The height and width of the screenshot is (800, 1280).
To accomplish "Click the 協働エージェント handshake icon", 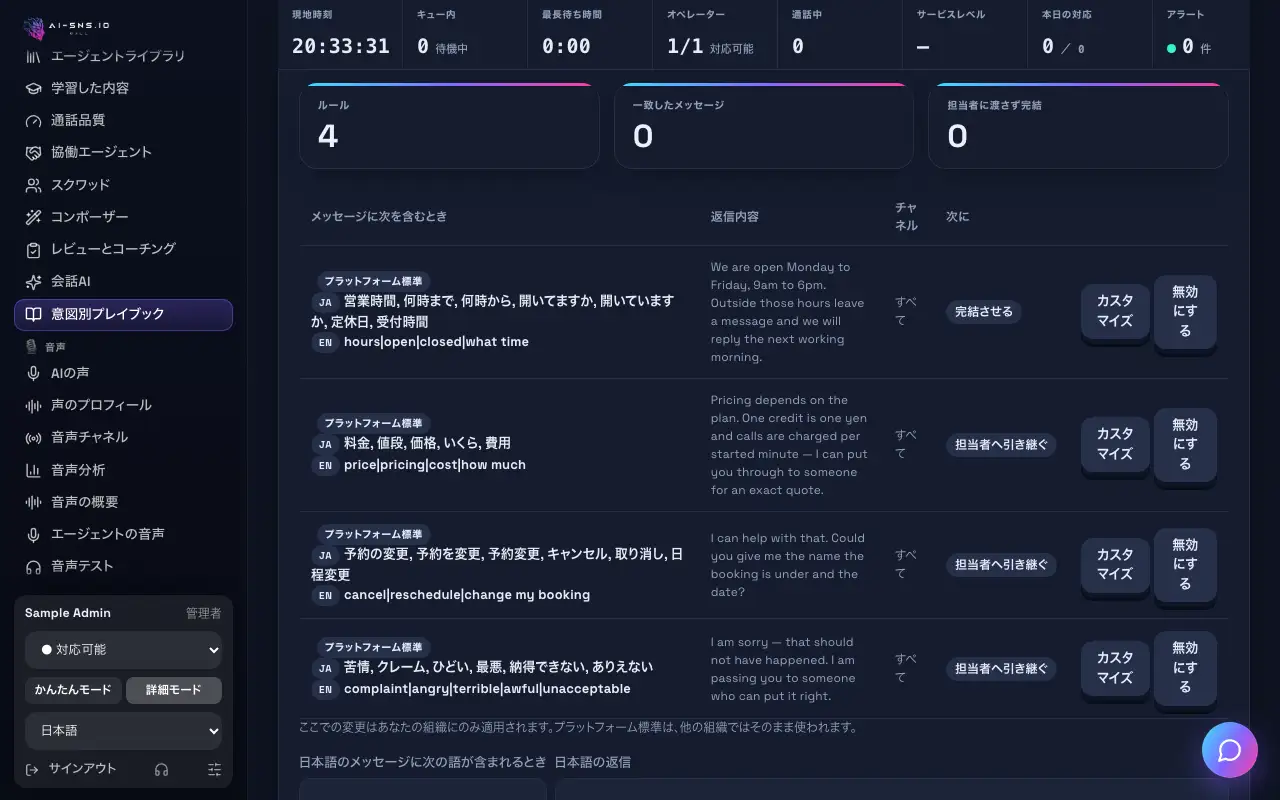I will [x=33, y=152].
